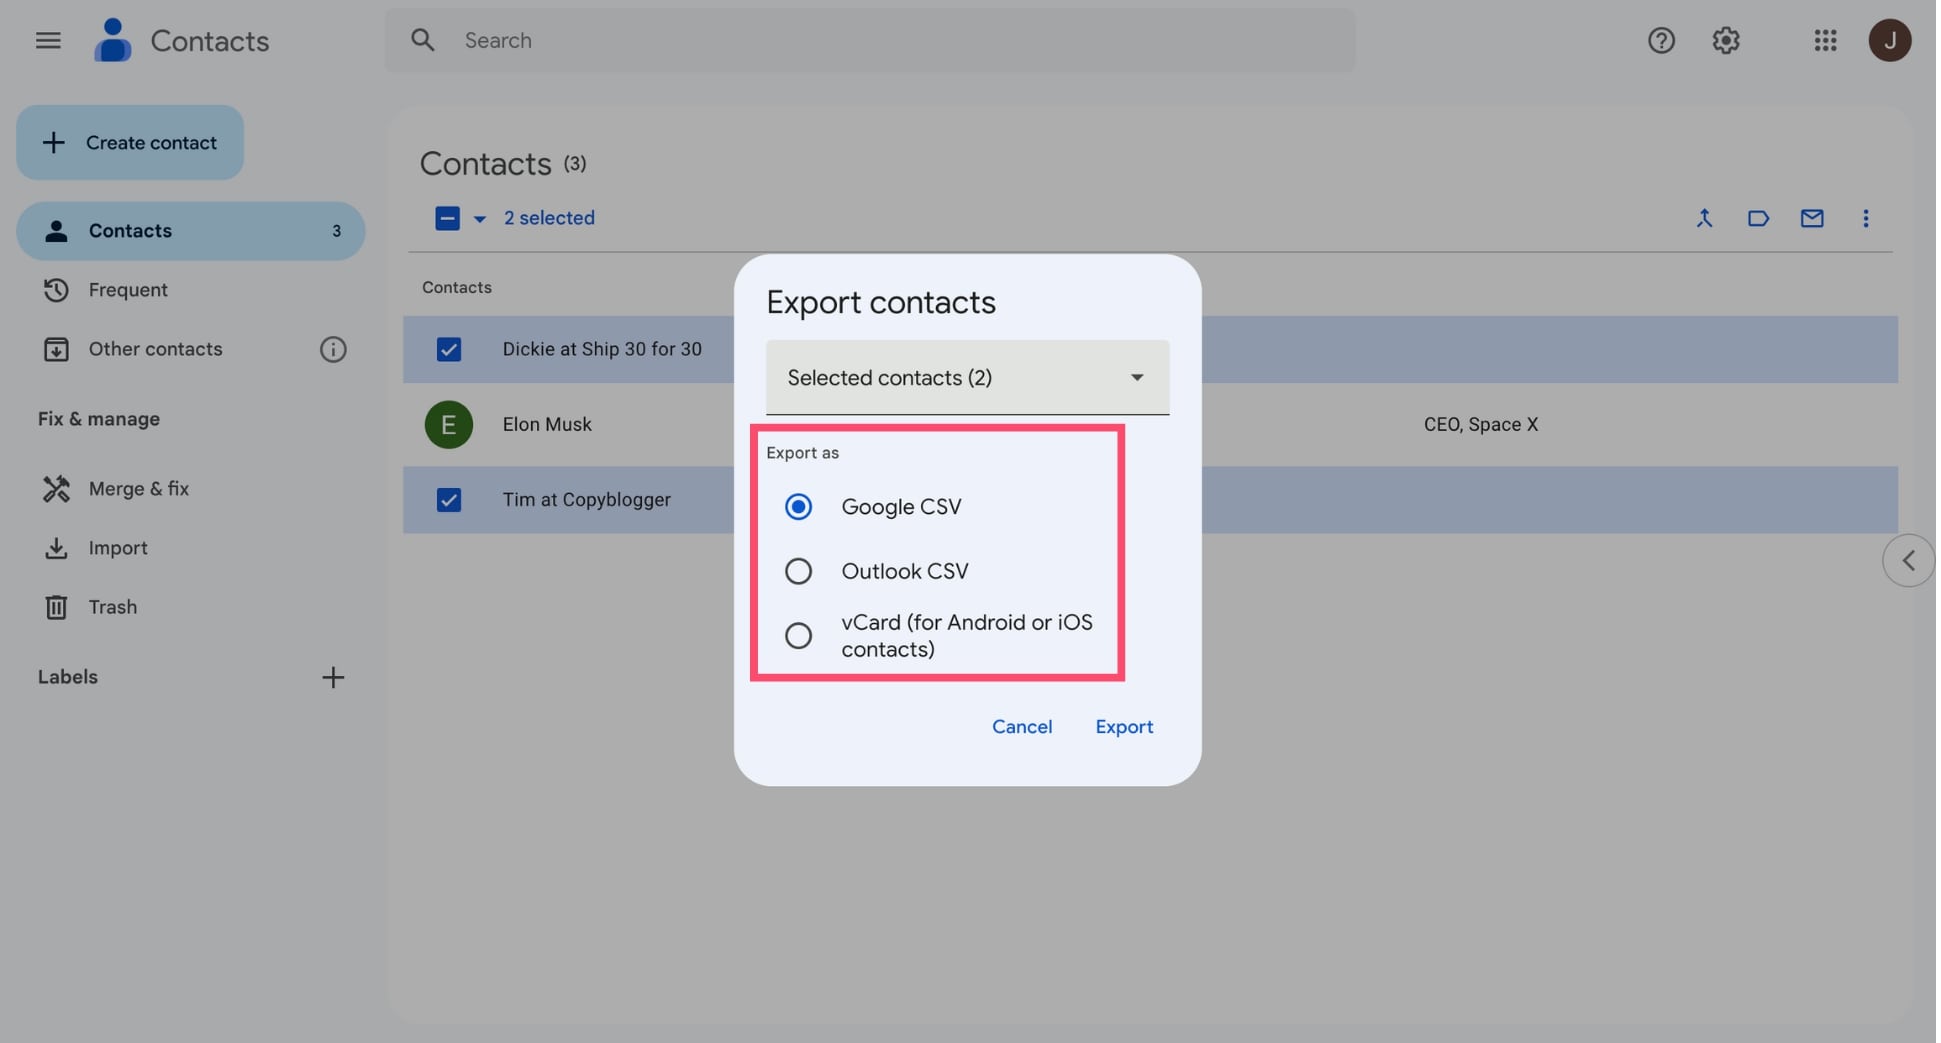View info about Other contacts
The image size is (1941, 1043).
333,349
